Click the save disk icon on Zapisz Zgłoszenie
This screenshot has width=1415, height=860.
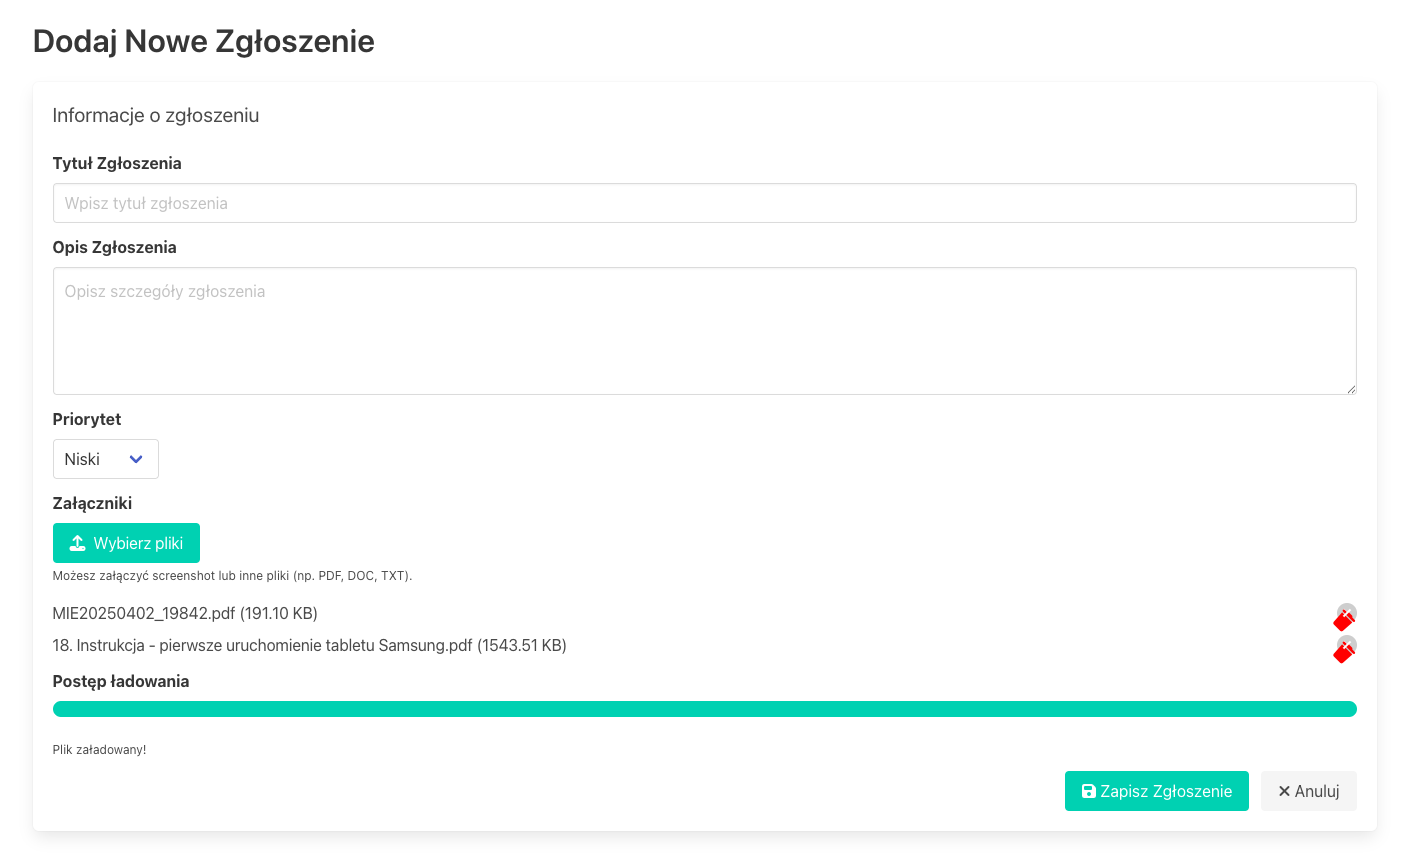pyautogui.click(x=1088, y=791)
